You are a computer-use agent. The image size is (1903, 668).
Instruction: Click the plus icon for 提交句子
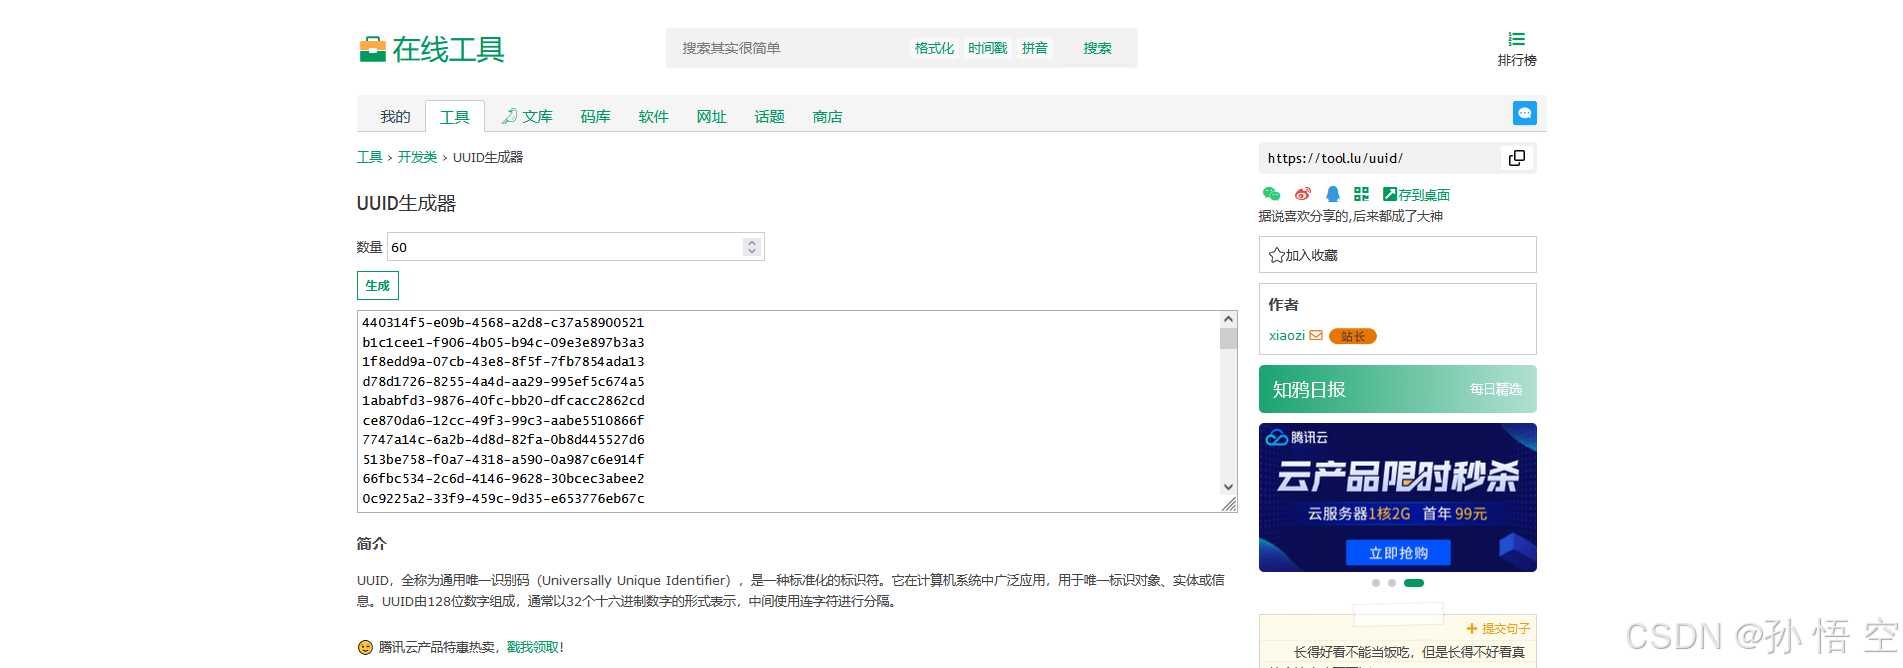pyautogui.click(x=1472, y=629)
